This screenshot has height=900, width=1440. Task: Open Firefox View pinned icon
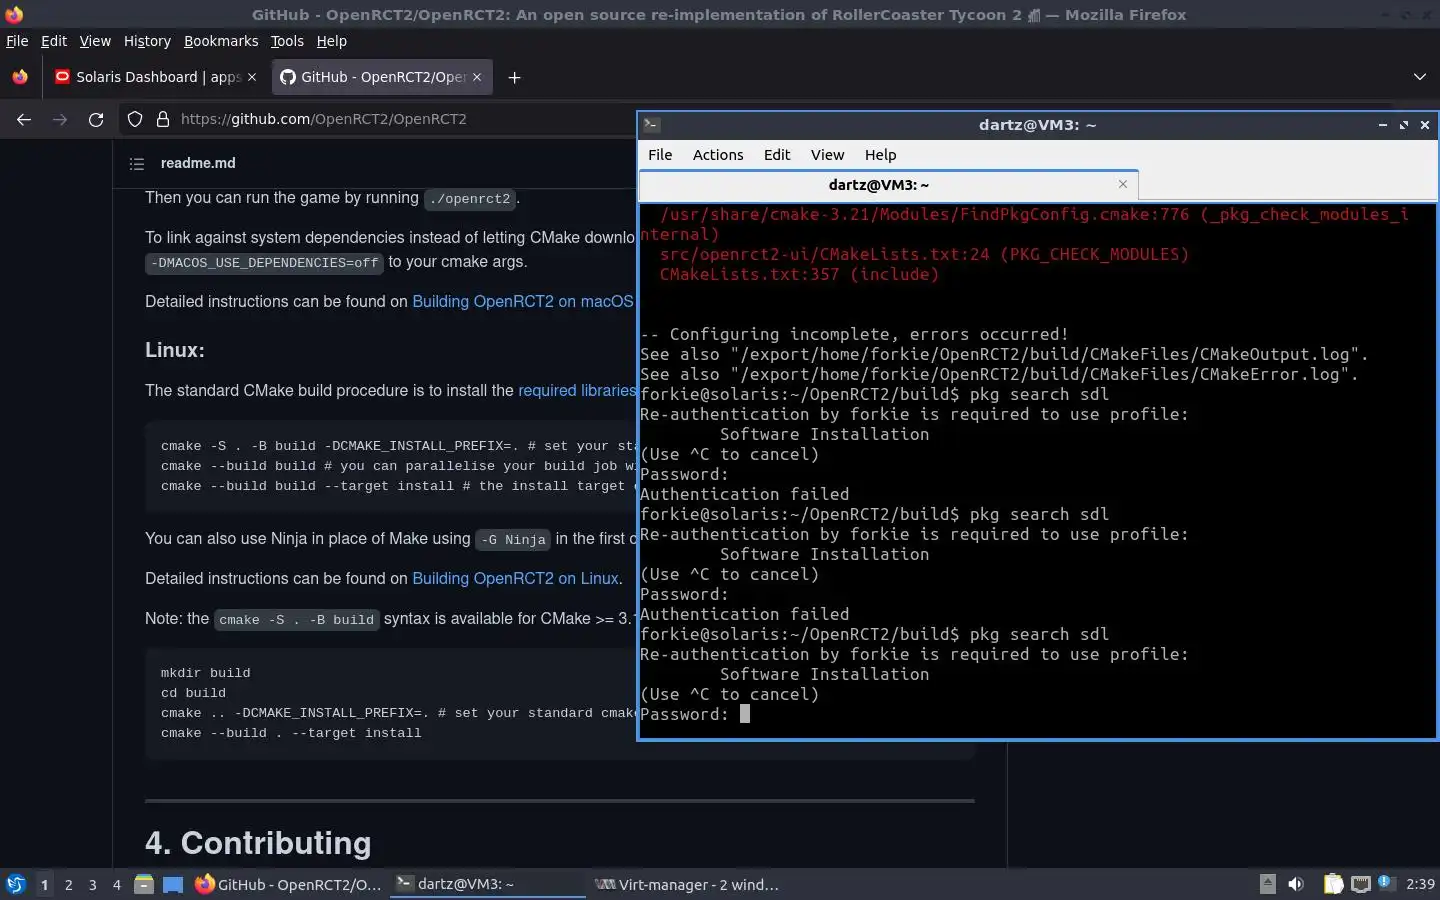(x=20, y=77)
